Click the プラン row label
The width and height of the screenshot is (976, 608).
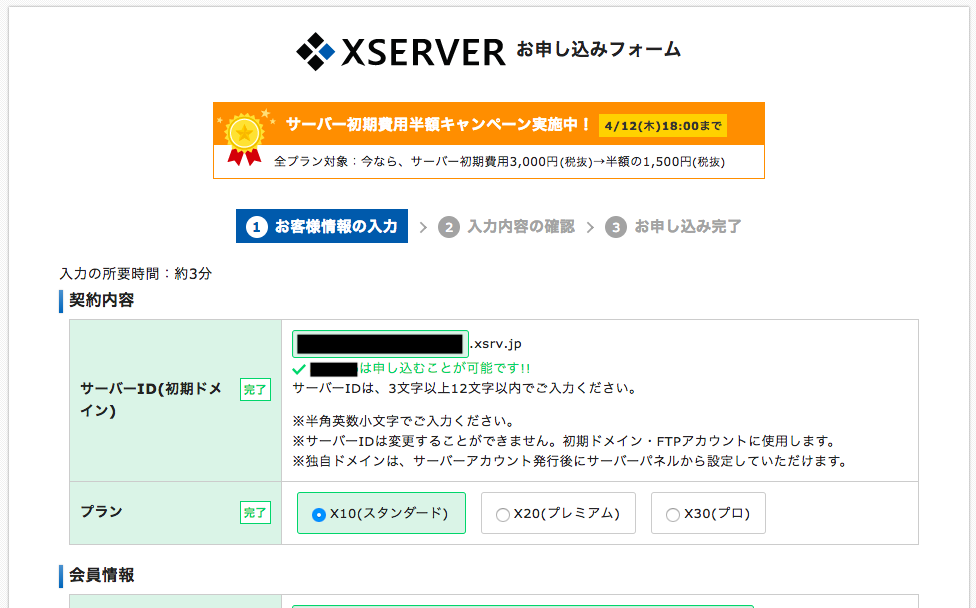101,512
